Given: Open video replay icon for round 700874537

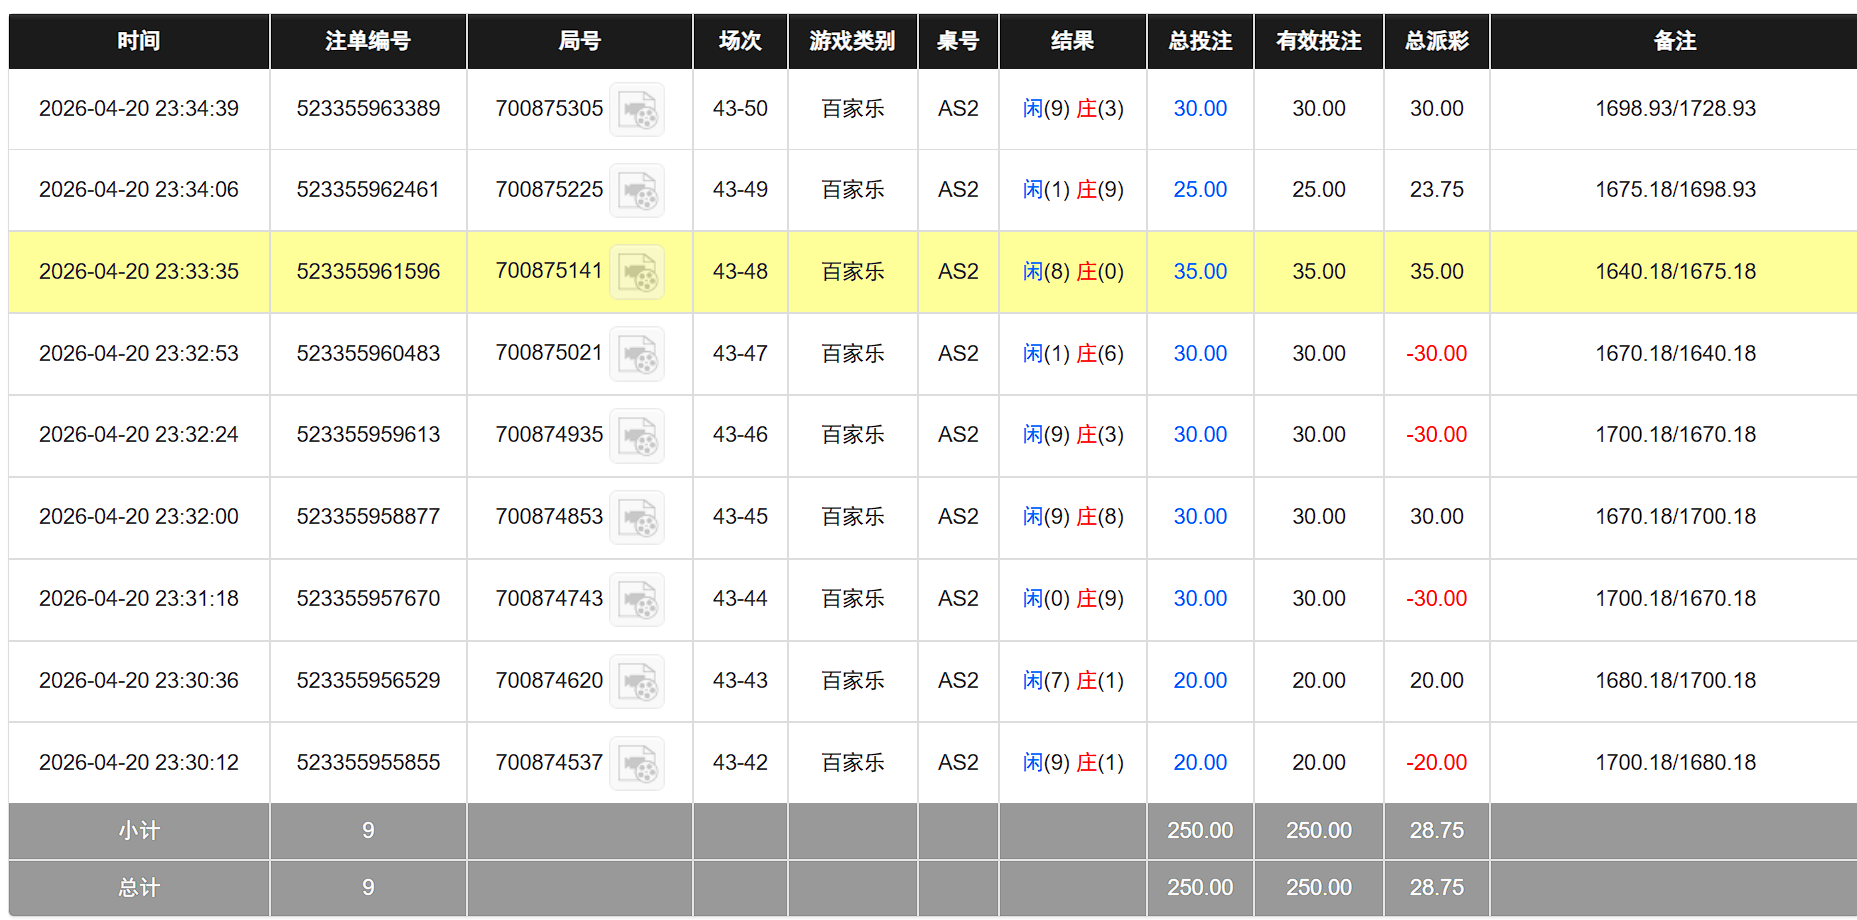Looking at the screenshot, I should [x=637, y=764].
